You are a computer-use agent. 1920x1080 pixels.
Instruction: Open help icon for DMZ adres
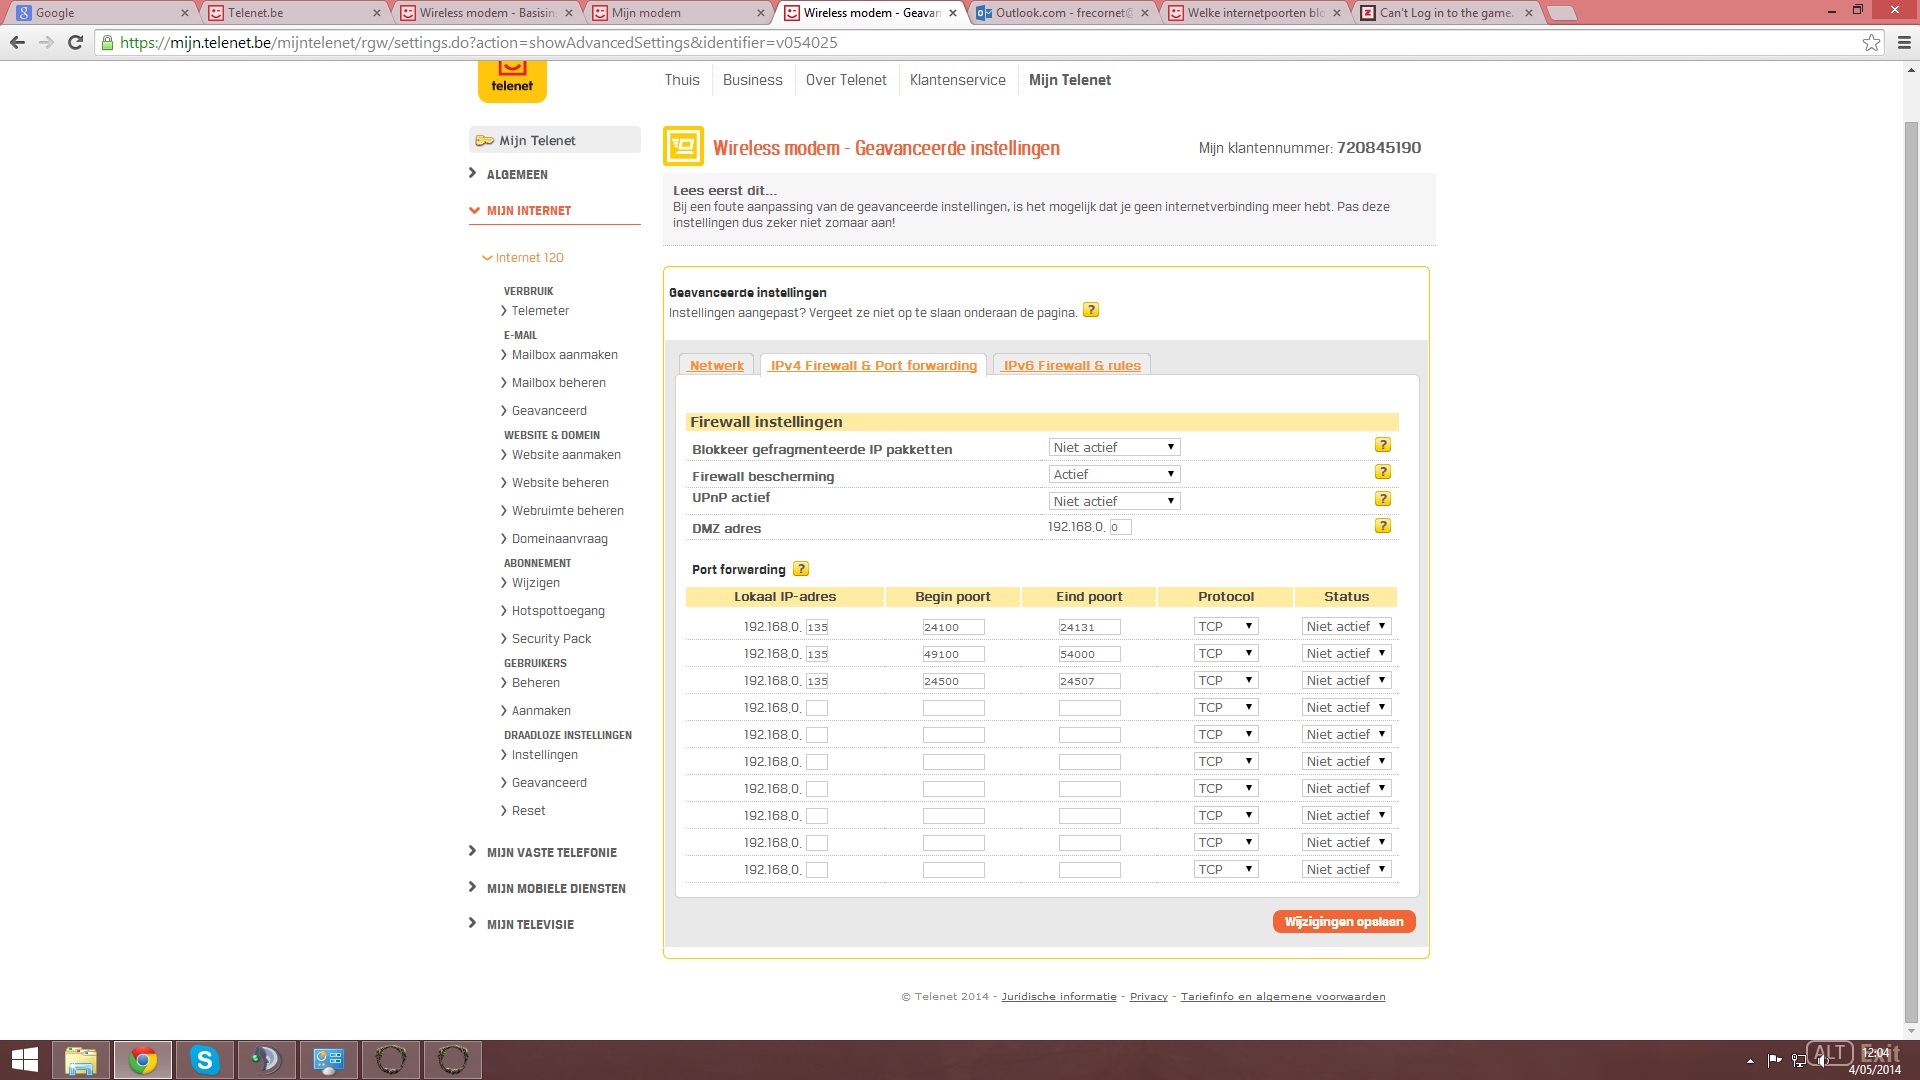[x=1383, y=526]
